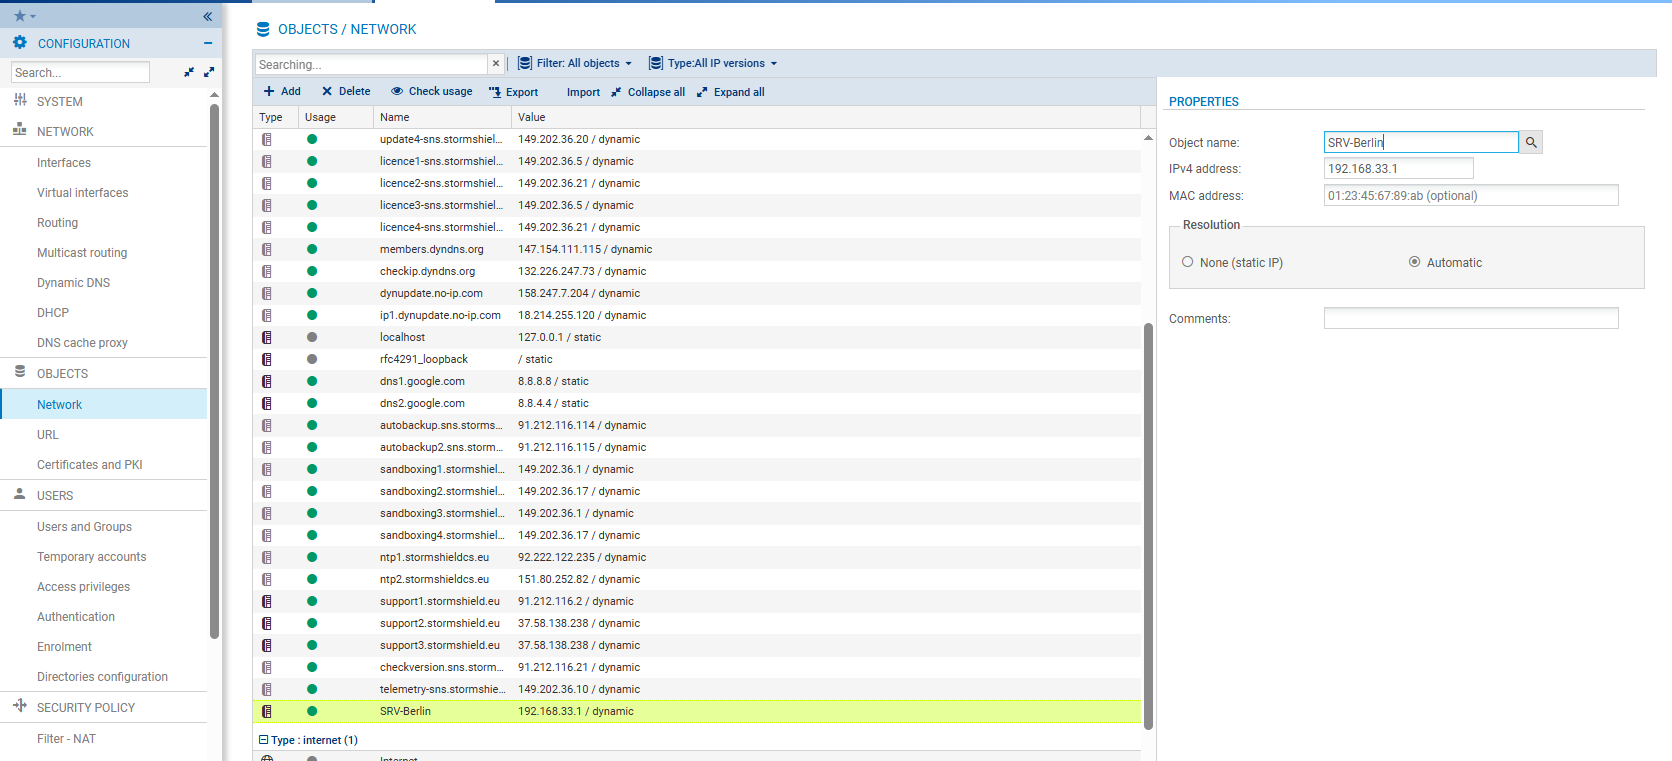The height and width of the screenshot is (761, 1672).
Task: Open the Routing menu item
Action: [57, 223]
